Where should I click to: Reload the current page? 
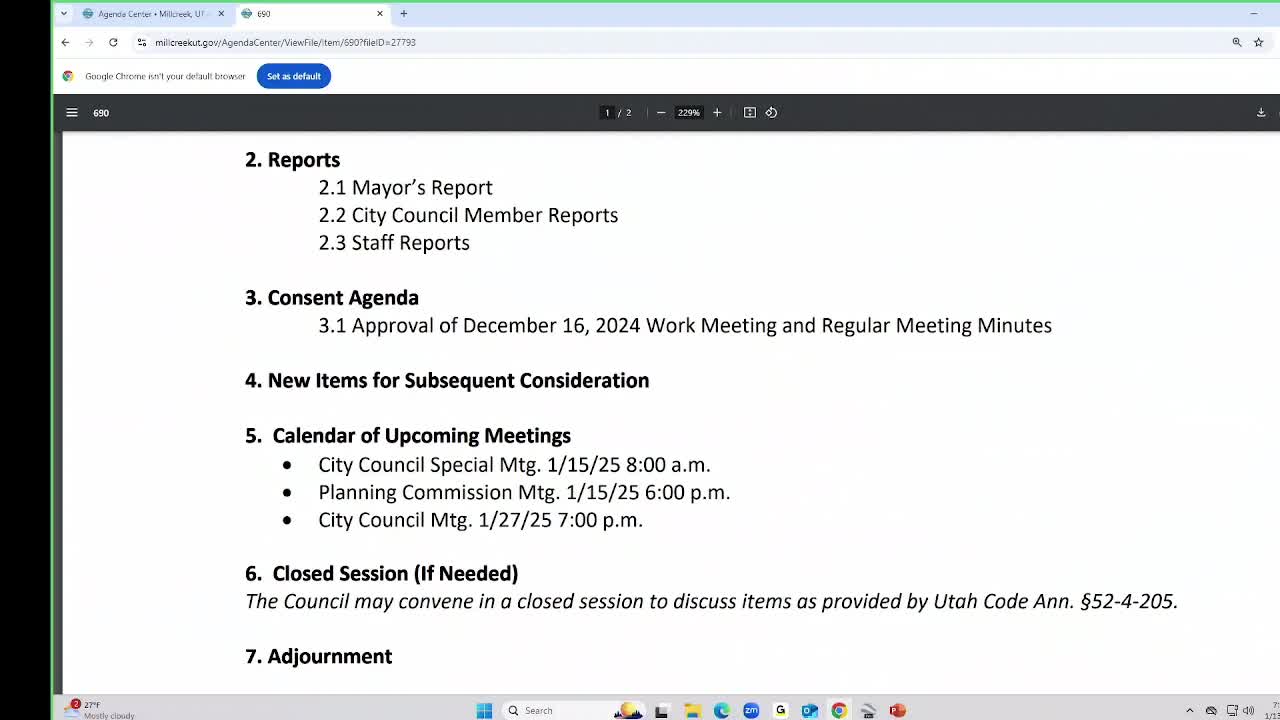(x=113, y=43)
